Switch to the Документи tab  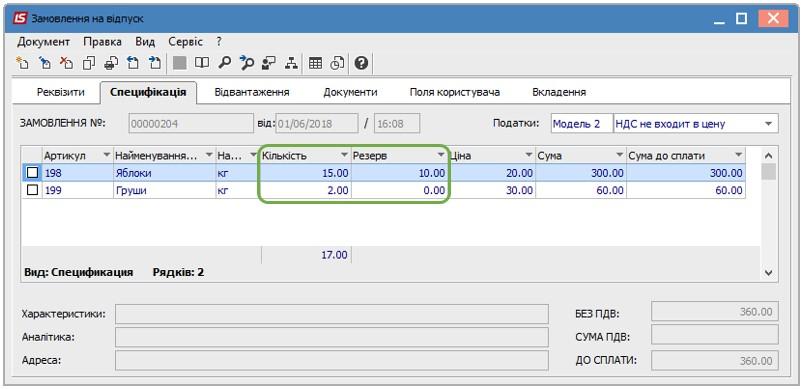pyautogui.click(x=350, y=92)
